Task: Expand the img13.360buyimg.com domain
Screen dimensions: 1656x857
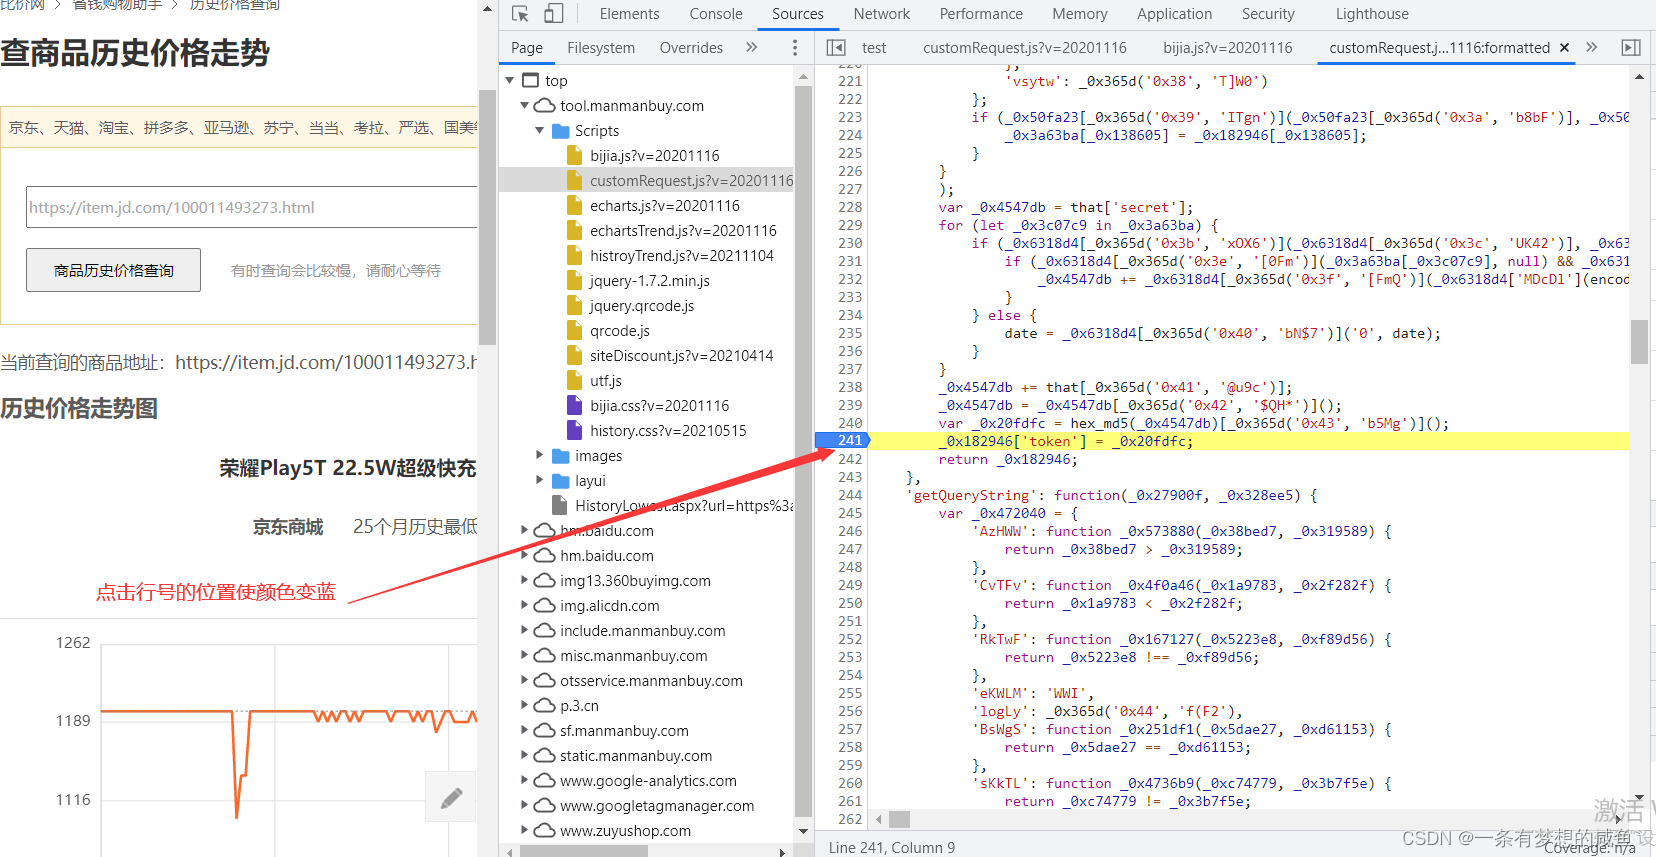Action: point(525,580)
